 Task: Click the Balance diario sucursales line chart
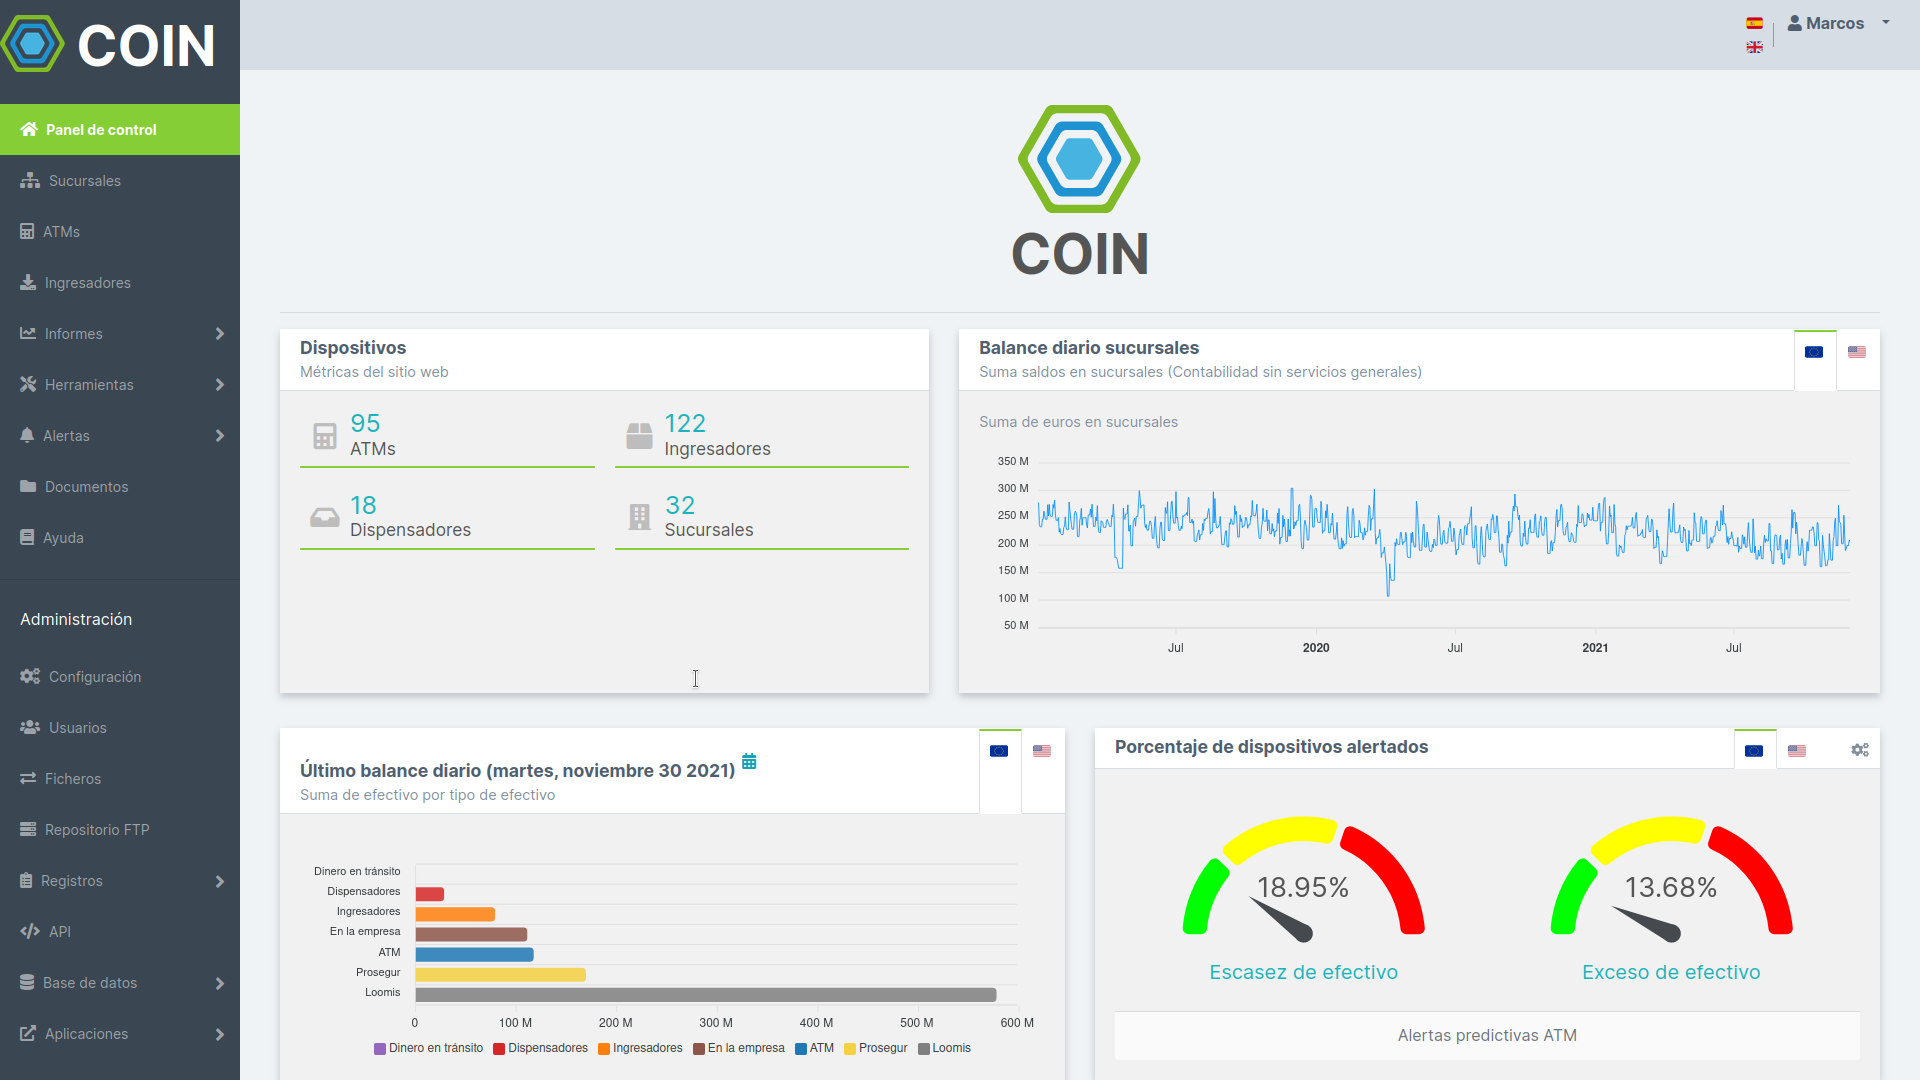(1444, 545)
